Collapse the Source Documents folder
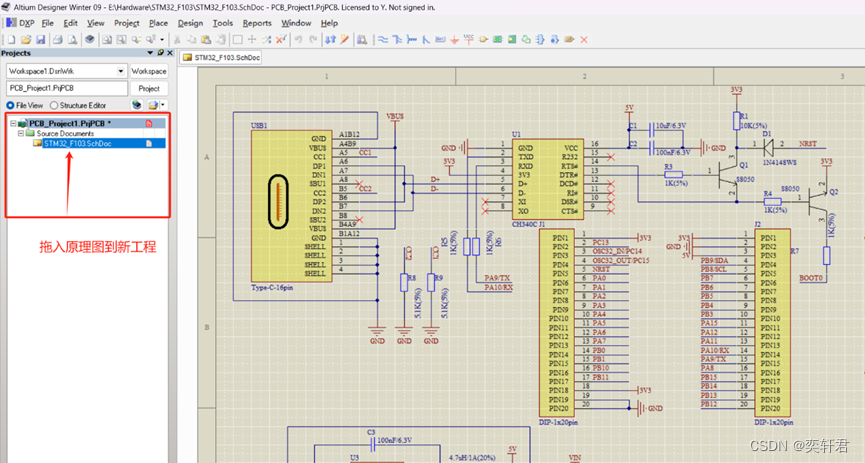Image resolution: width=865 pixels, height=463 pixels. (x=20, y=134)
